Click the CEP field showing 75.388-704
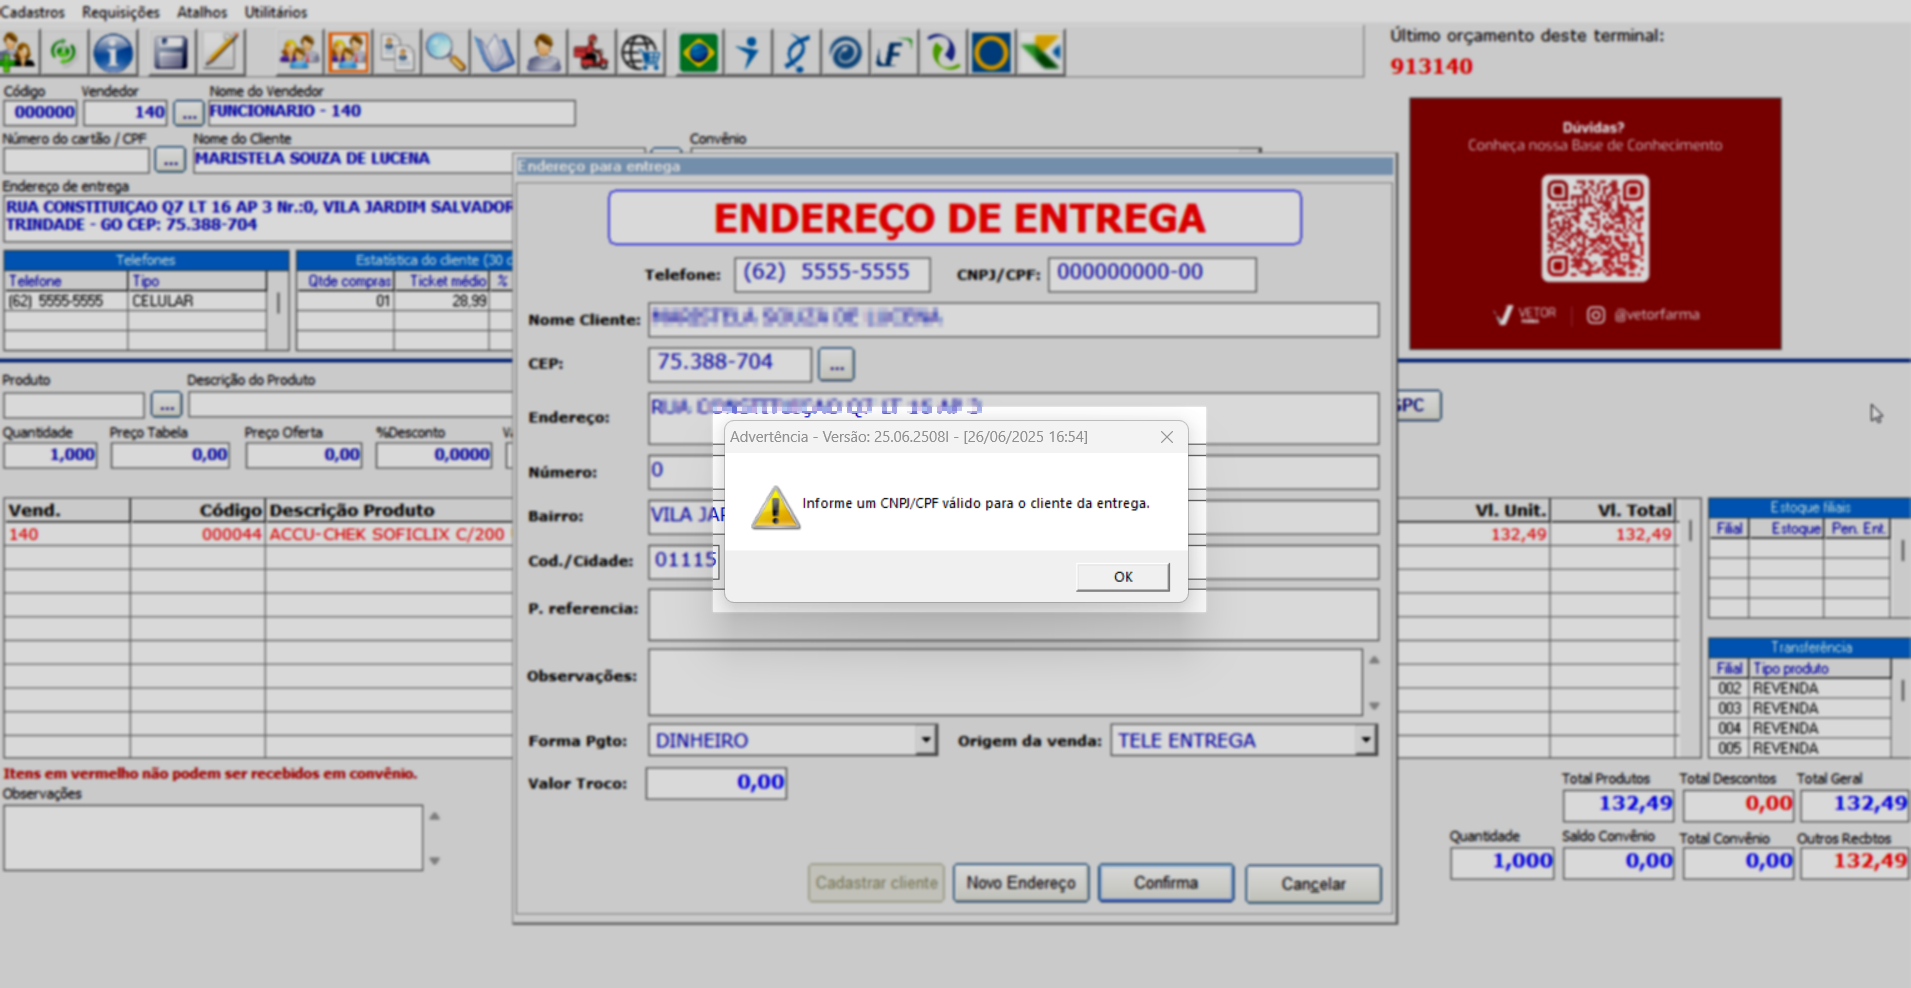This screenshot has width=1911, height=988. click(729, 364)
